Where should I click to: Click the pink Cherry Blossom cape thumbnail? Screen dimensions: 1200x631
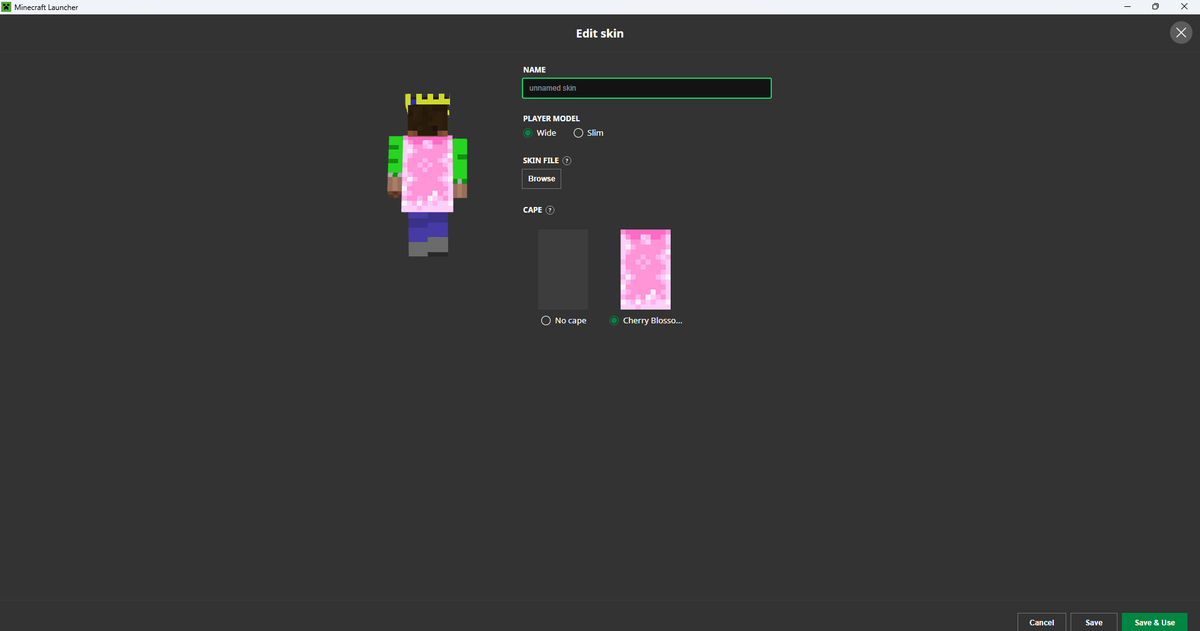pos(646,269)
